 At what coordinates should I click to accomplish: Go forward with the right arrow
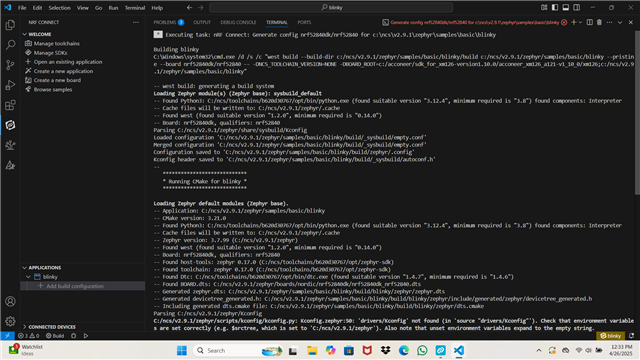coord(200,8)
